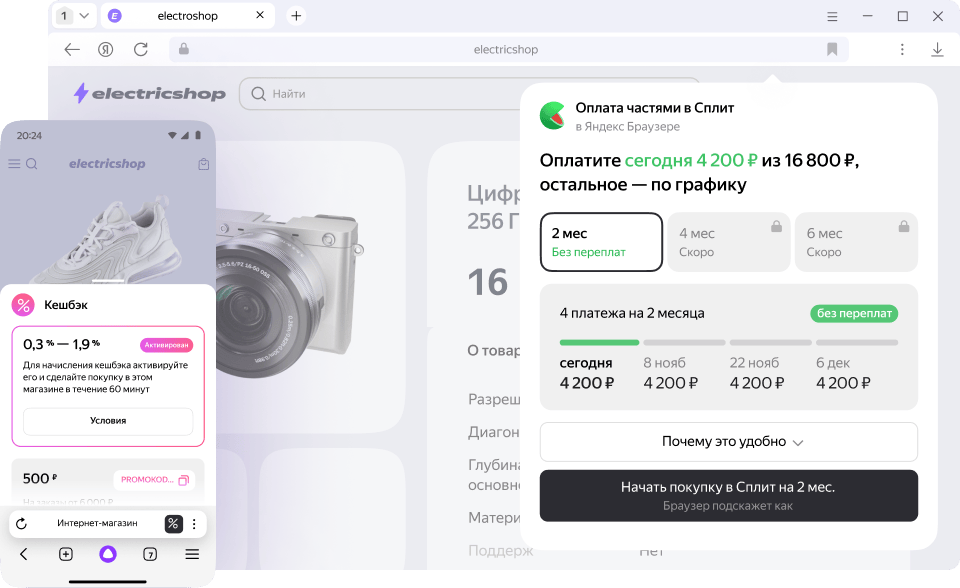The width and height of the screenshot is (960, 588).
Task: Click the 22 нояб payment progress segment
Action: 770,342
